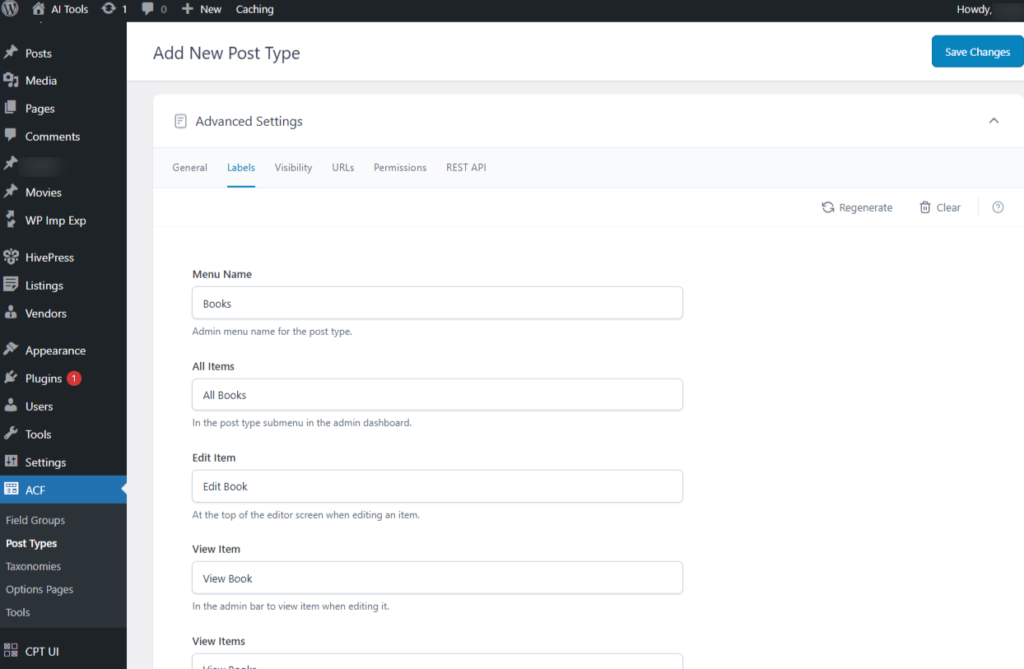Click the Save Changes button
Screen dimensions: 1024x669
(976, 52)
